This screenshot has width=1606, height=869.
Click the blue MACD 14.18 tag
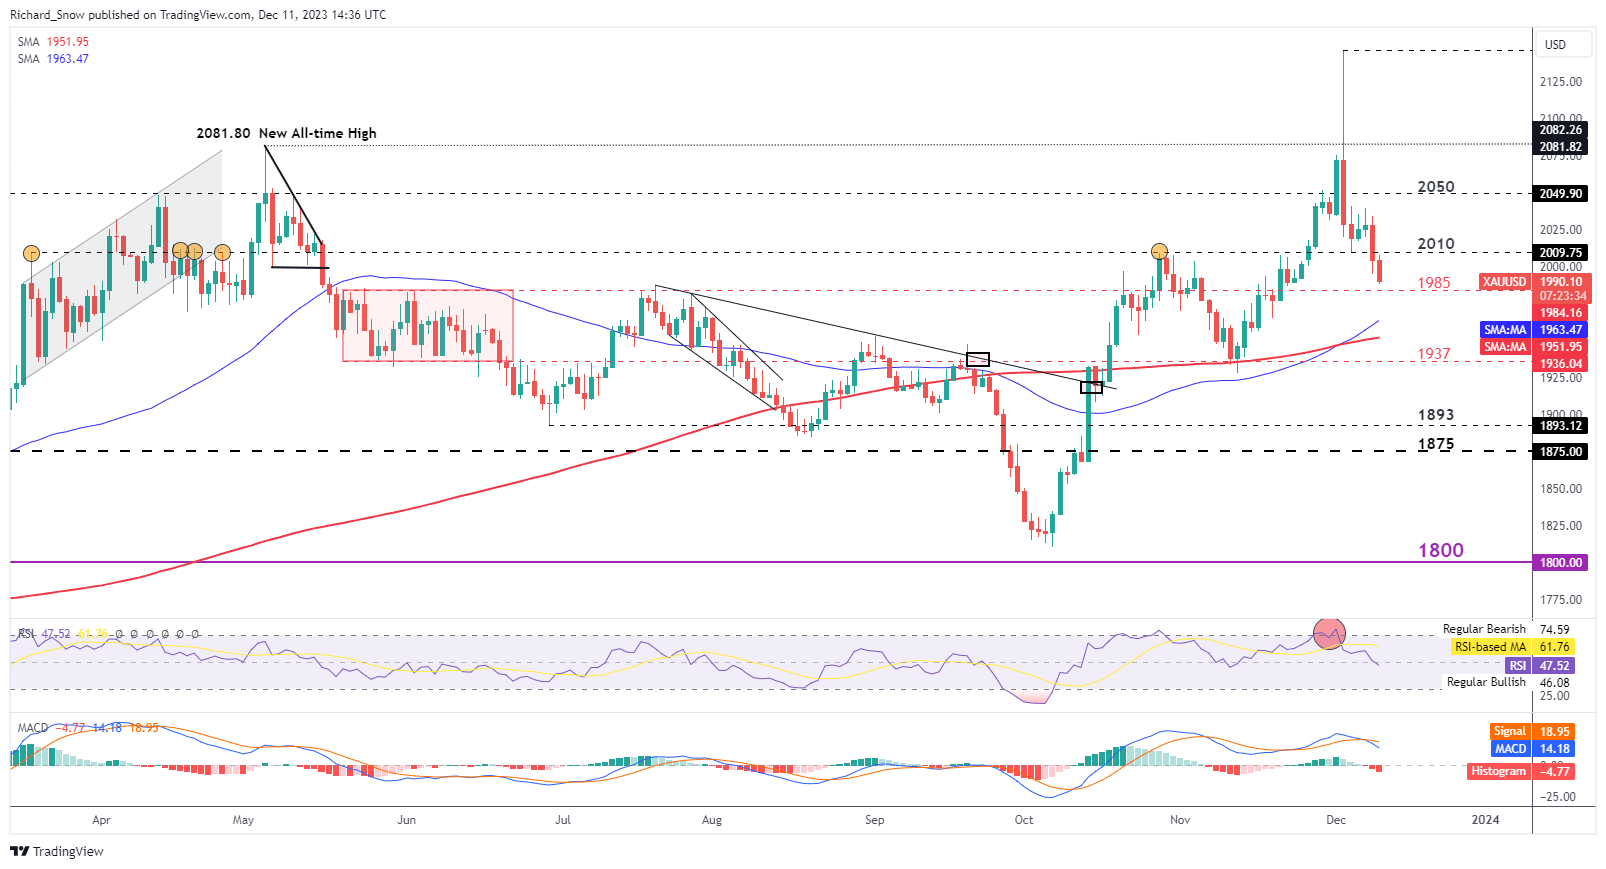click(x=1533, y=749)
